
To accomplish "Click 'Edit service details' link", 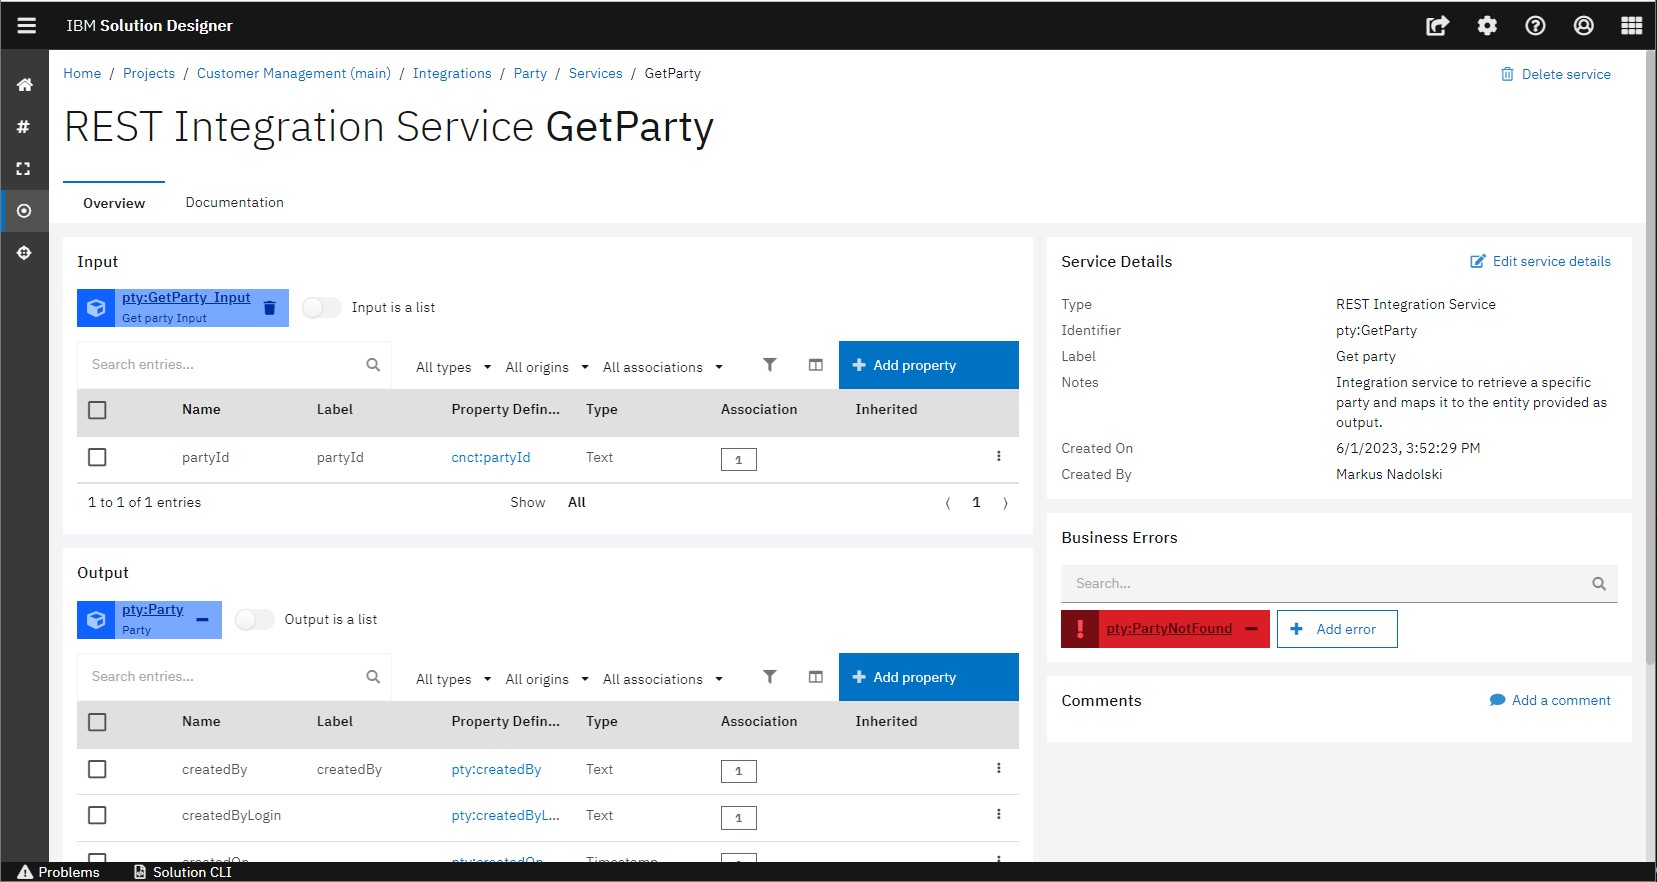I will [x=1540, y=261].
